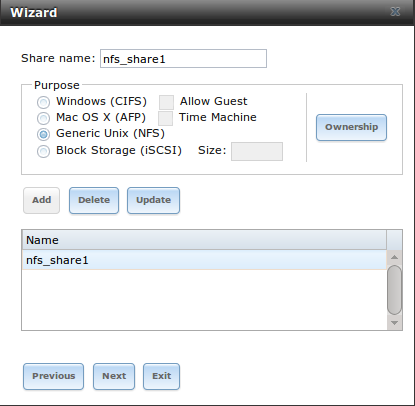
Task: Click the Add share button
Action: pyautogui.click(x=42, y=200)
